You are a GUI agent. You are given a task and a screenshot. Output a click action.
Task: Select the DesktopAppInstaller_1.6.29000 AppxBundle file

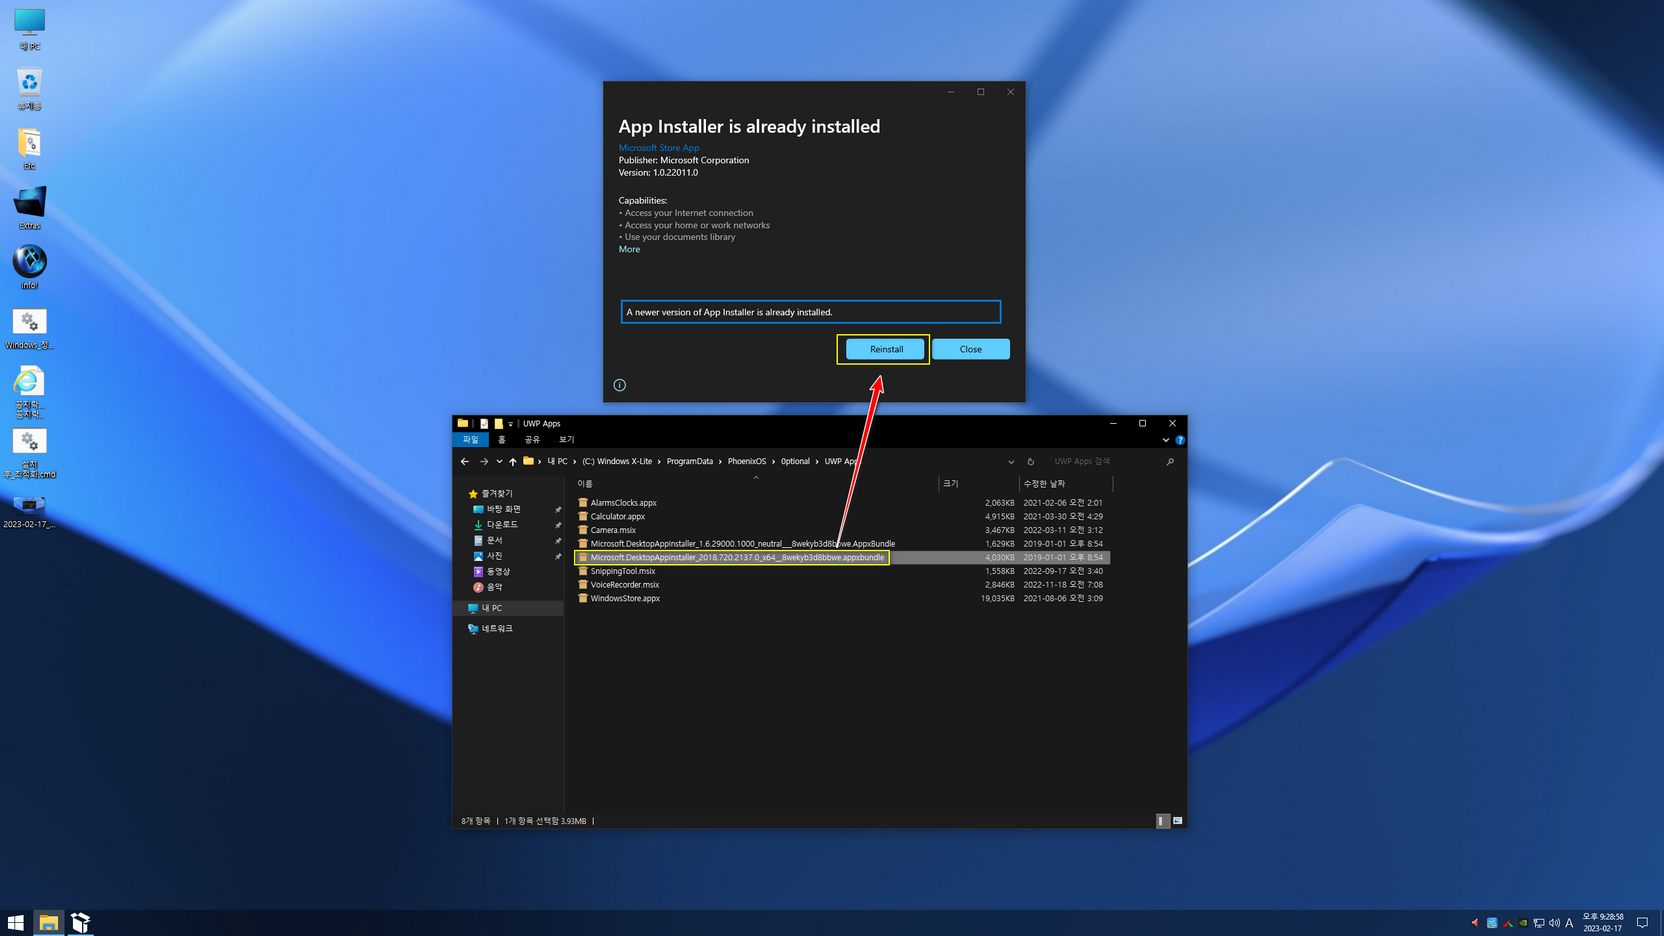pos(742,544)
